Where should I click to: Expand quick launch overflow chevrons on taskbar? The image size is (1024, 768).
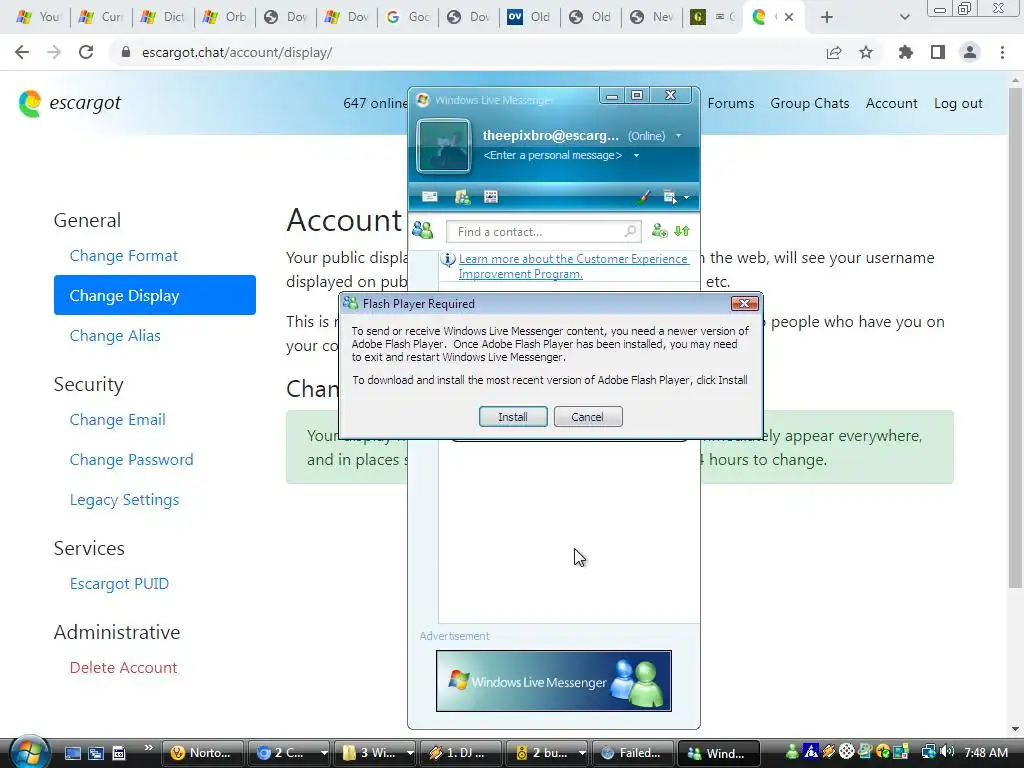tap(149, 748)
